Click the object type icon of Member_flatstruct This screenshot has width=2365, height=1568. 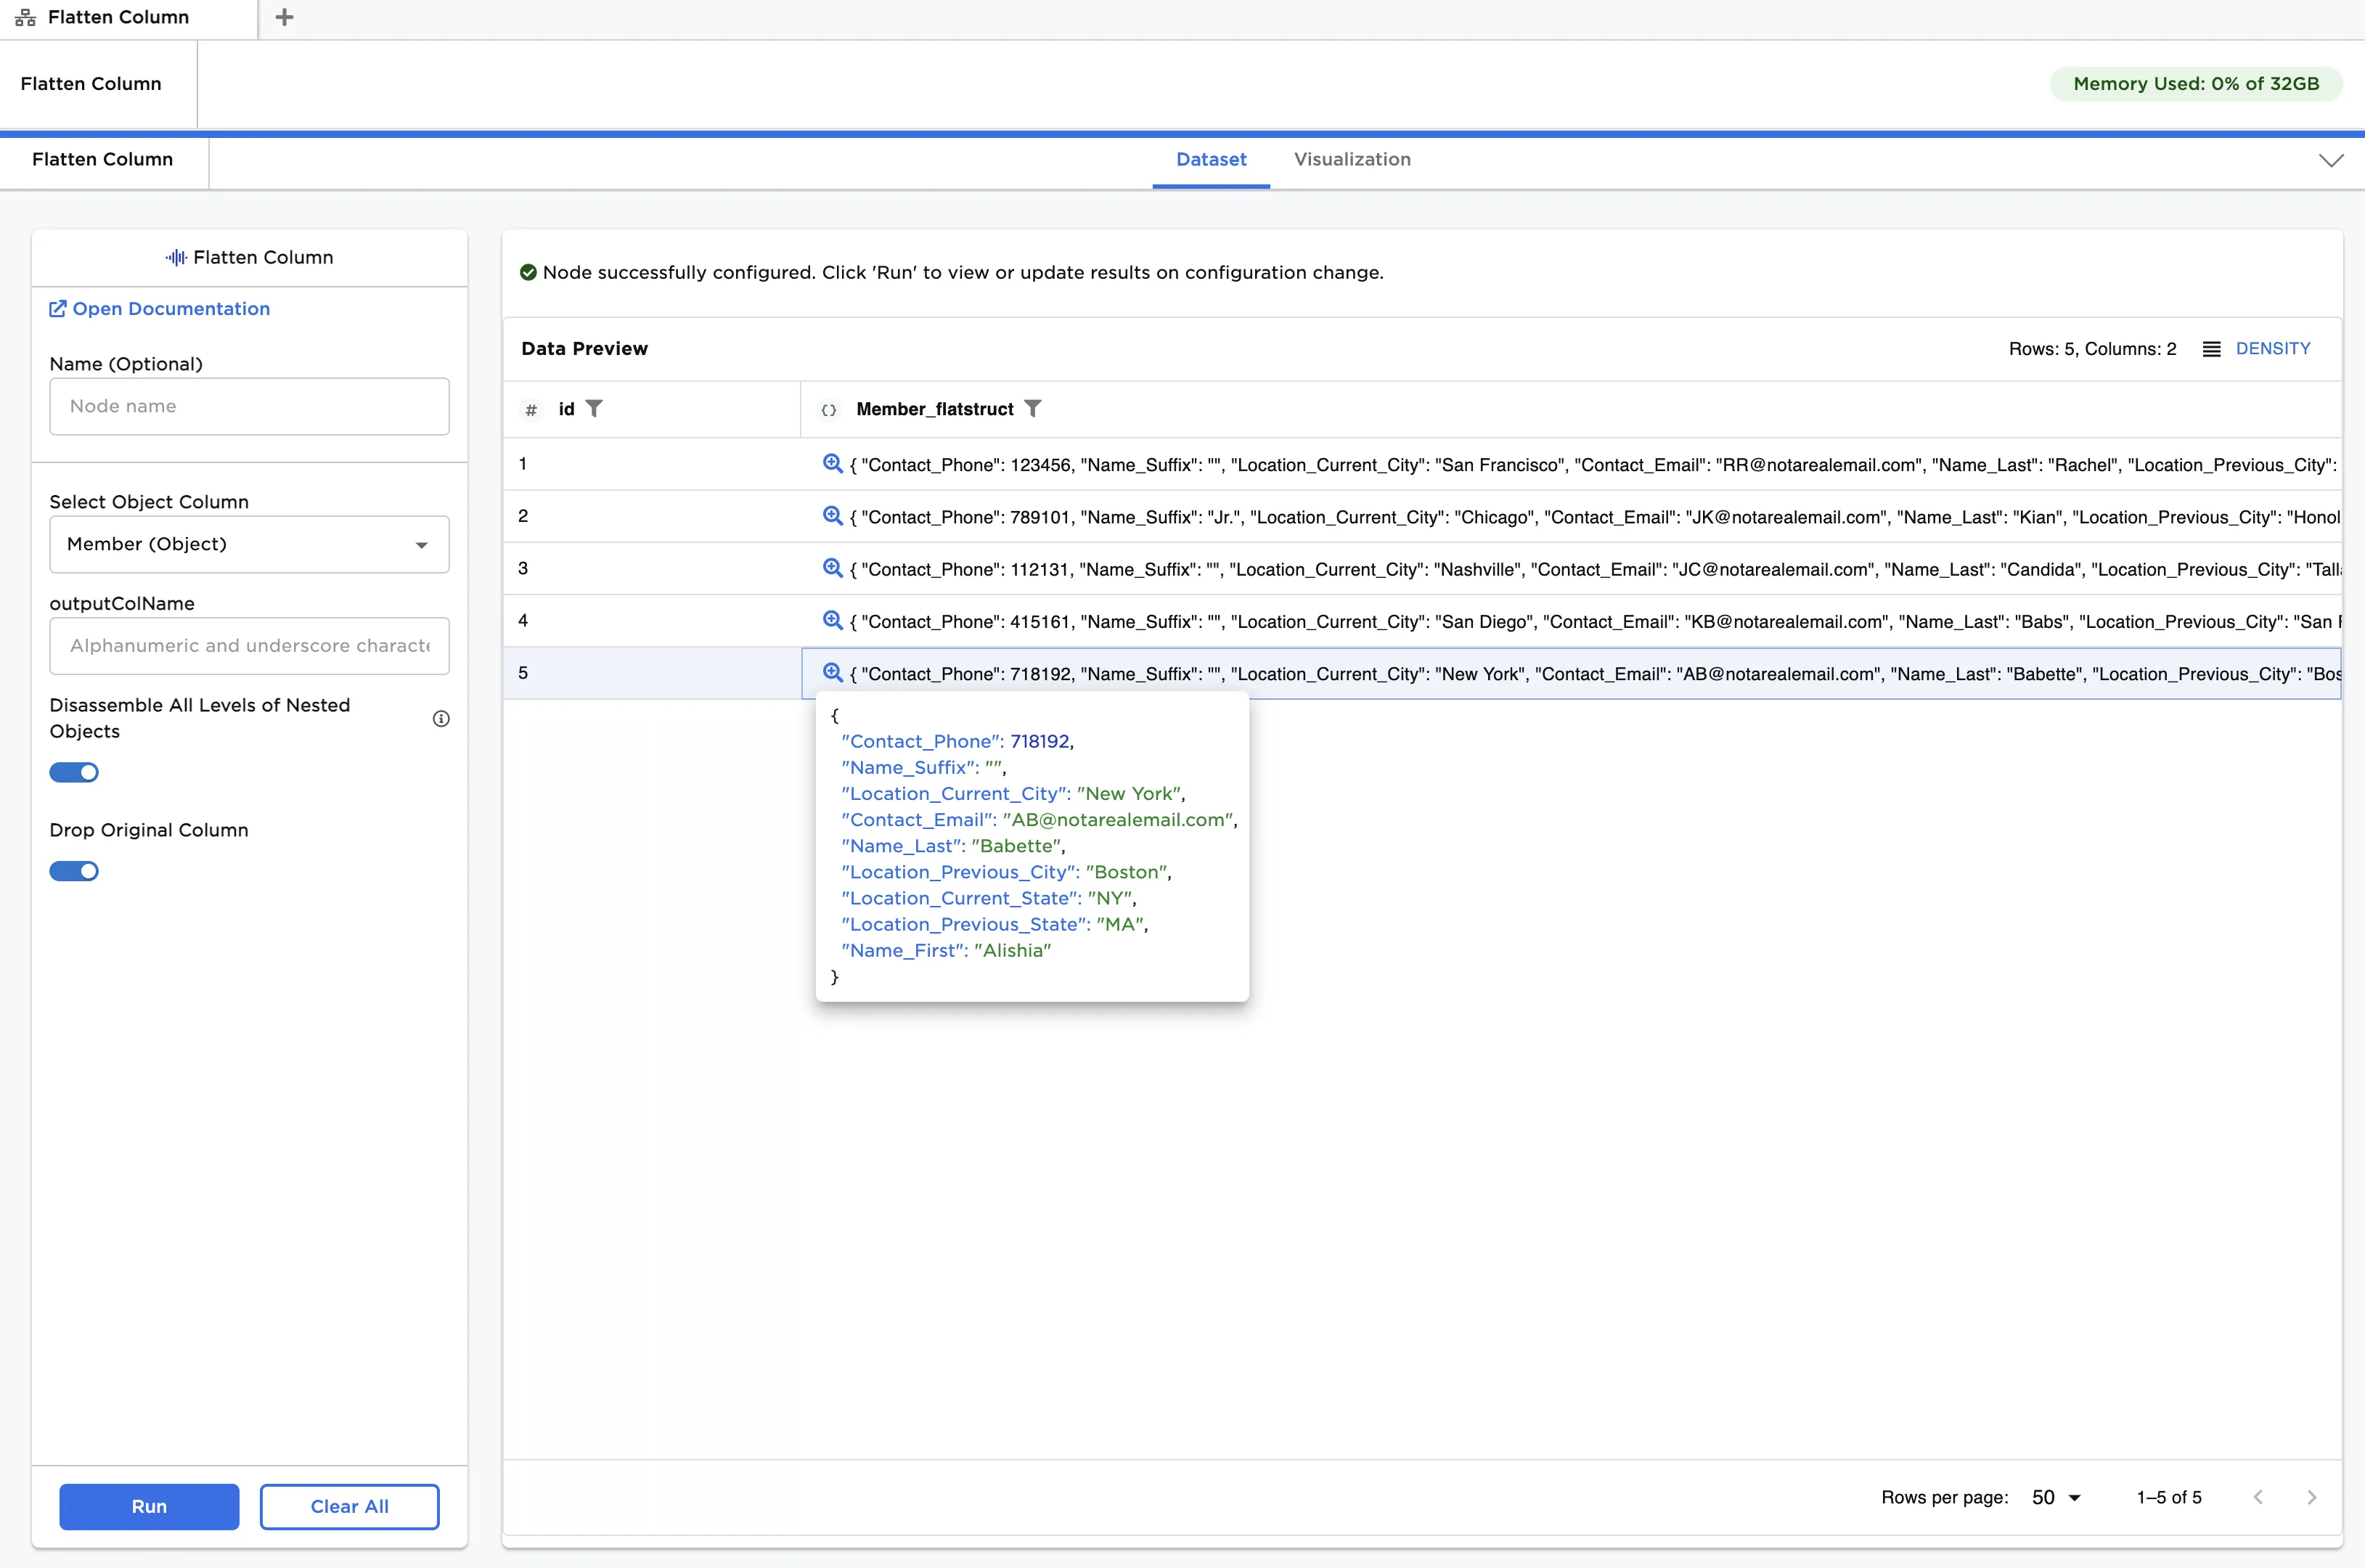(828, 409)
